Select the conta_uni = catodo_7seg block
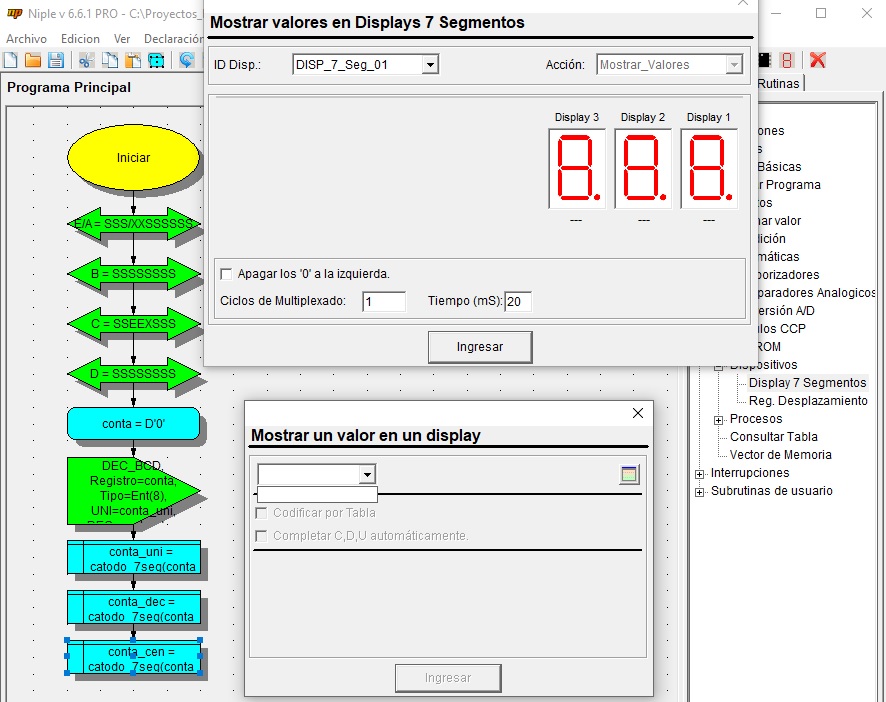886x702 pixels. [x=133, y=558]
